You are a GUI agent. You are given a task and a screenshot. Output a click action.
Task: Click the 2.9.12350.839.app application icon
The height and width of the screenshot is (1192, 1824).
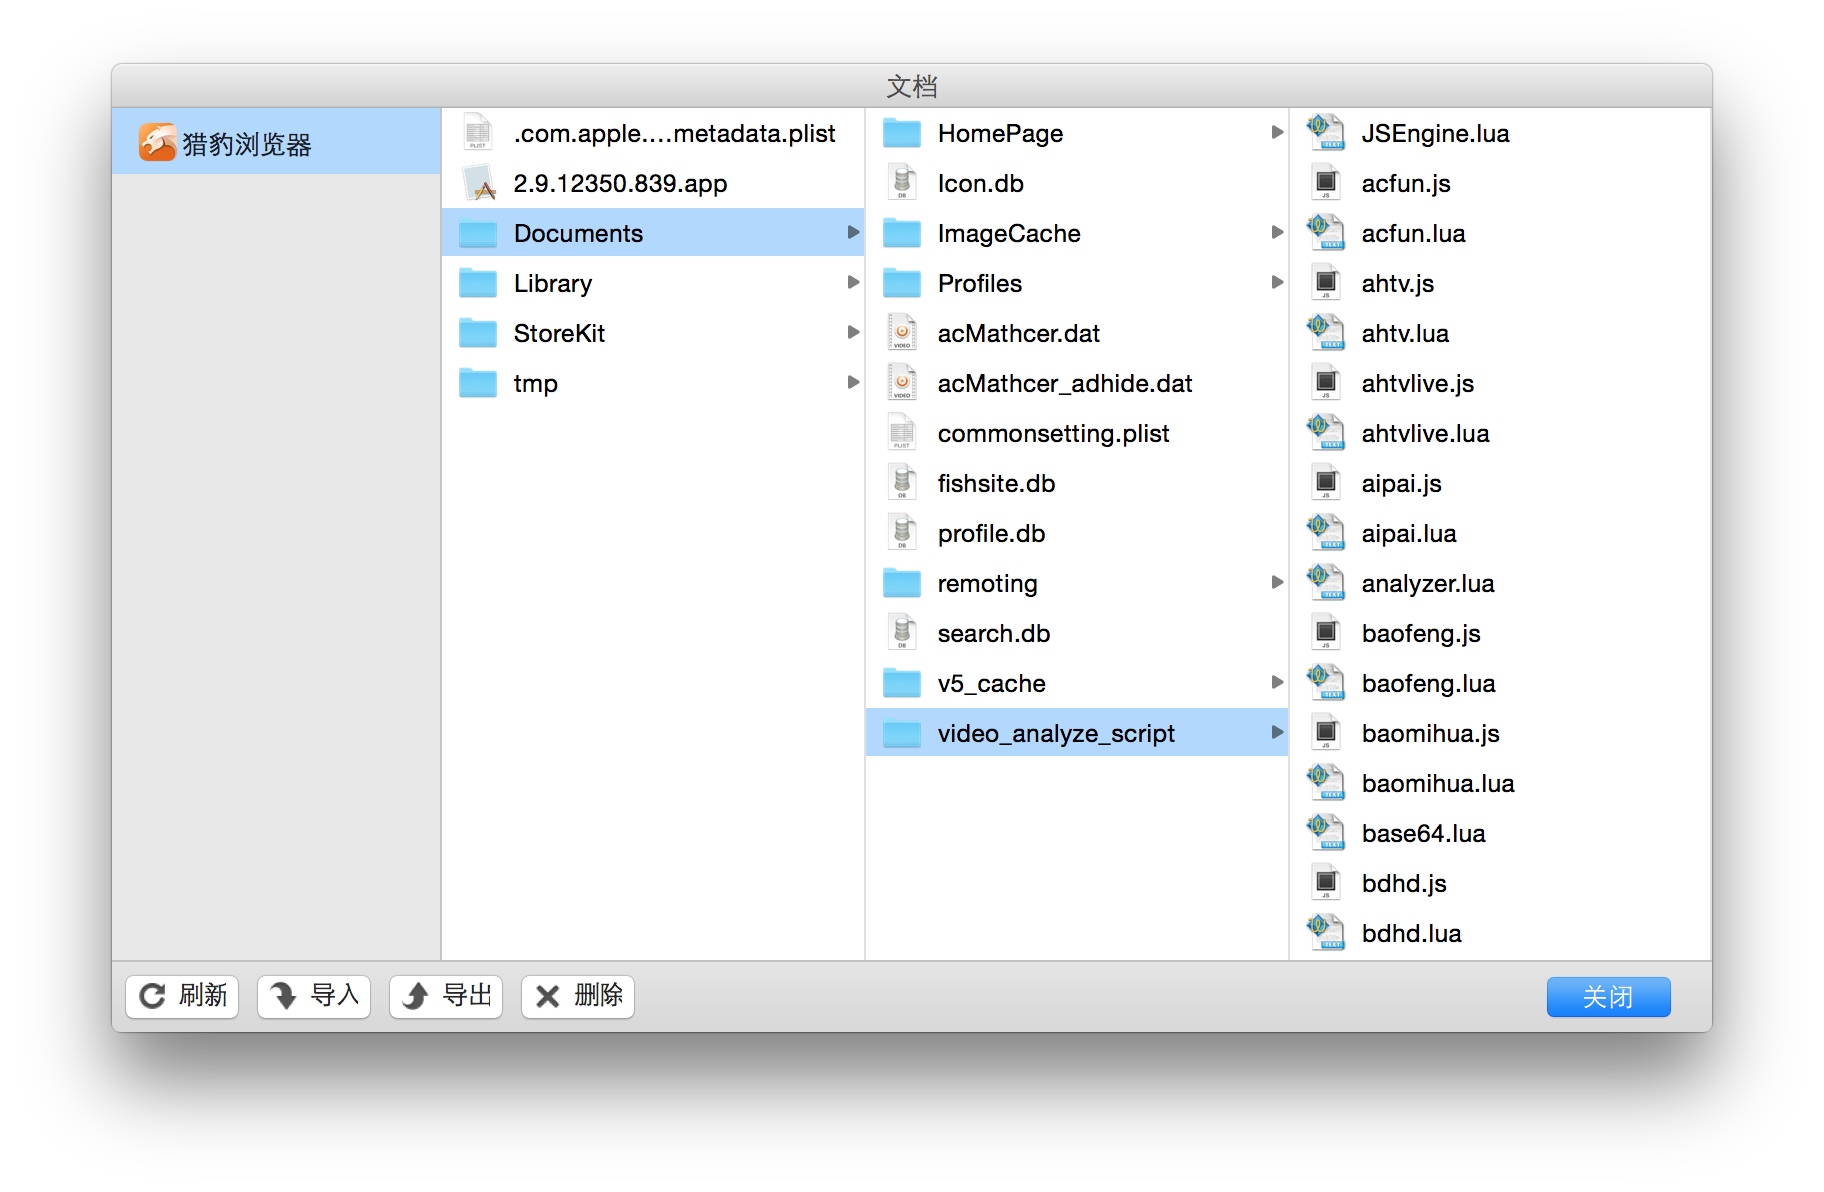pyautogui.click(x=478, y=182)
